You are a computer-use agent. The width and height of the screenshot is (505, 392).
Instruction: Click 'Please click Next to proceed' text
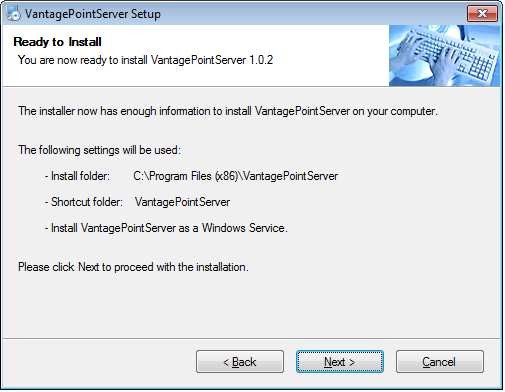tap(133, 267)
